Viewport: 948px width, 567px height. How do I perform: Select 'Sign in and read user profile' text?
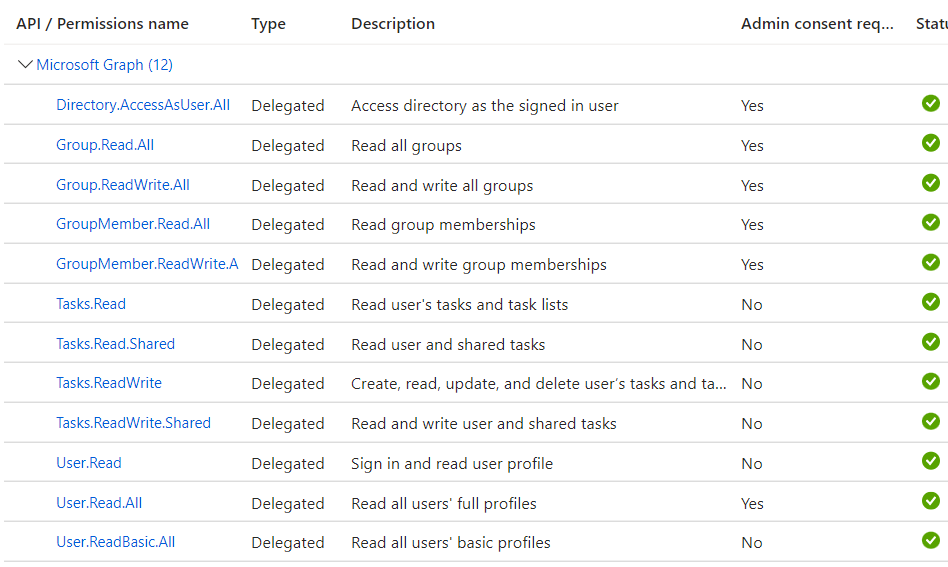coord(452,464)
